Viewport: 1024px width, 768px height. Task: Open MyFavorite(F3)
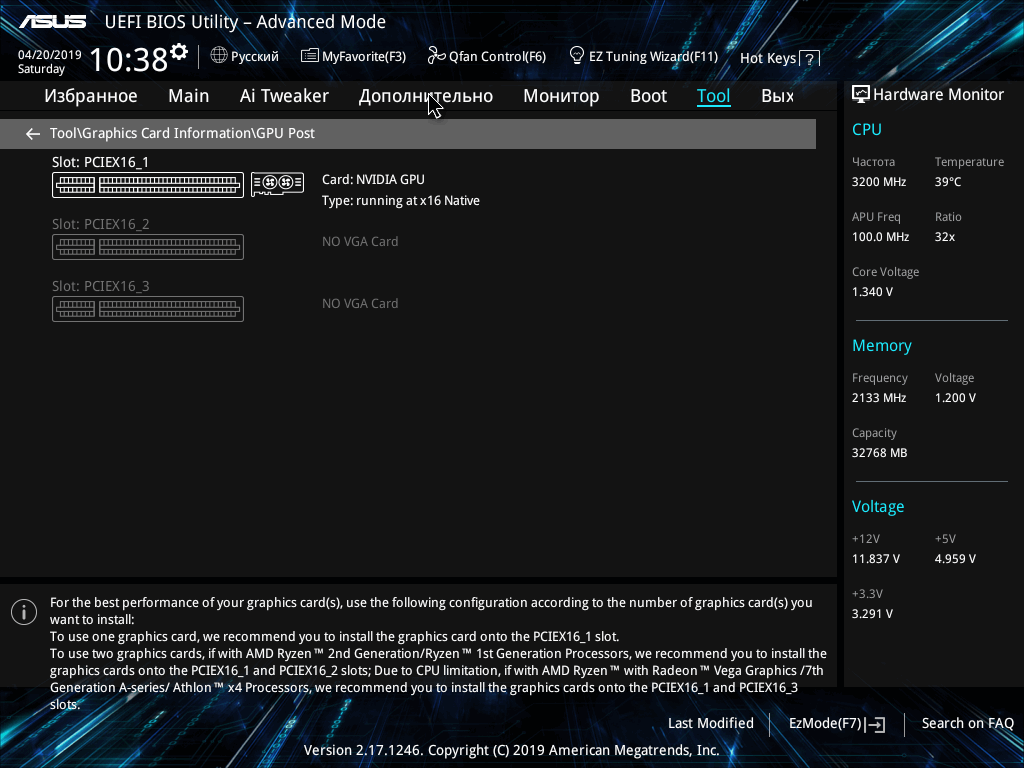click(x=353, y=56)
